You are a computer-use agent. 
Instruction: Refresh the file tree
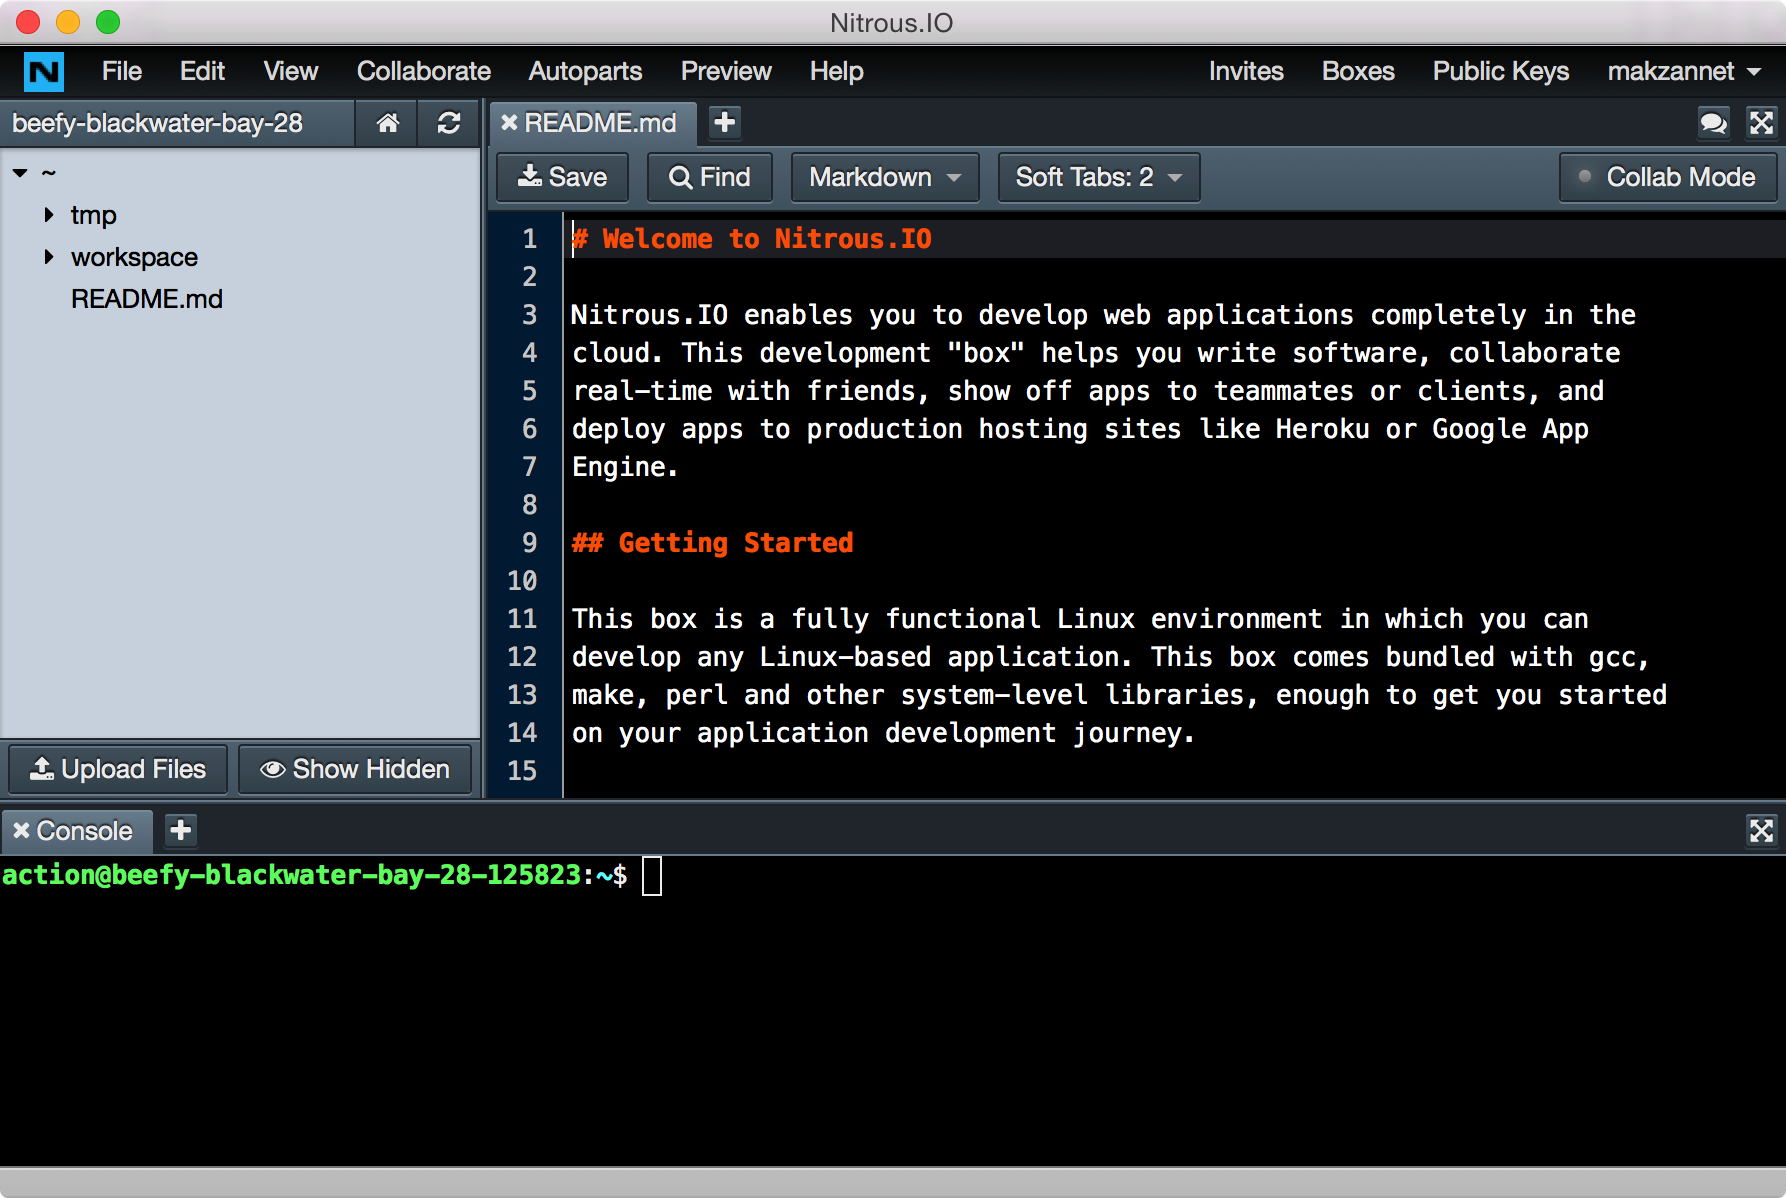[448, 123]
